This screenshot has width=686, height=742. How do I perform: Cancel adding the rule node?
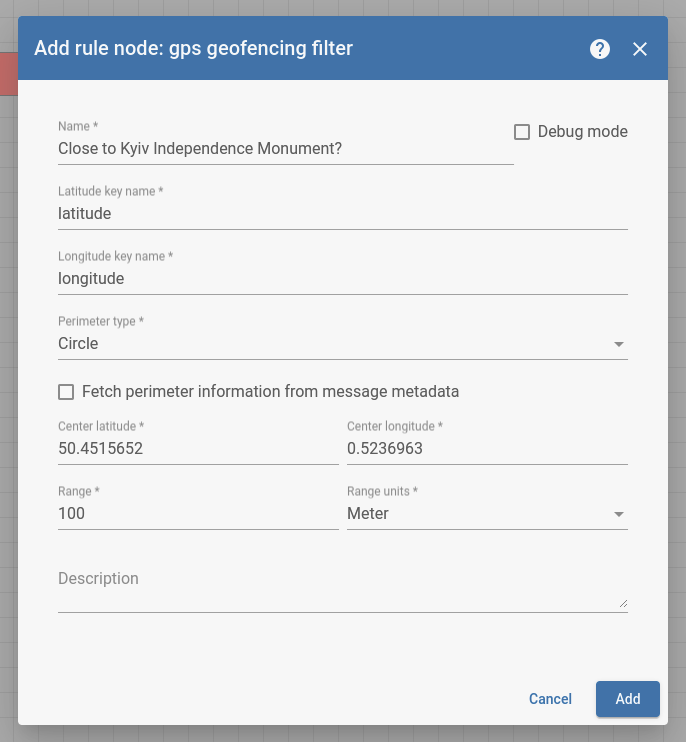550,699
